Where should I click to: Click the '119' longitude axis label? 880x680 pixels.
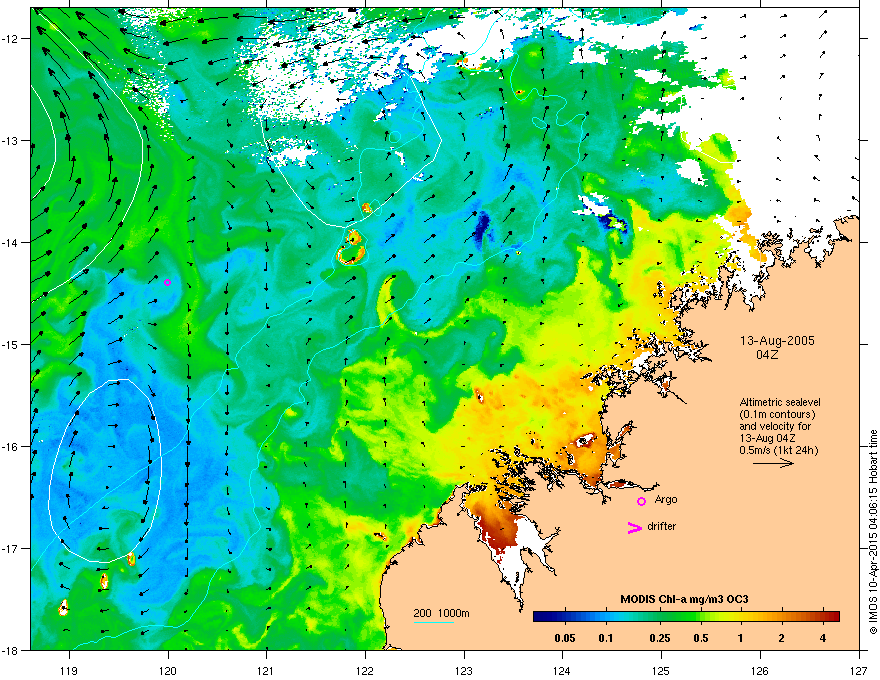click(69, 670)
